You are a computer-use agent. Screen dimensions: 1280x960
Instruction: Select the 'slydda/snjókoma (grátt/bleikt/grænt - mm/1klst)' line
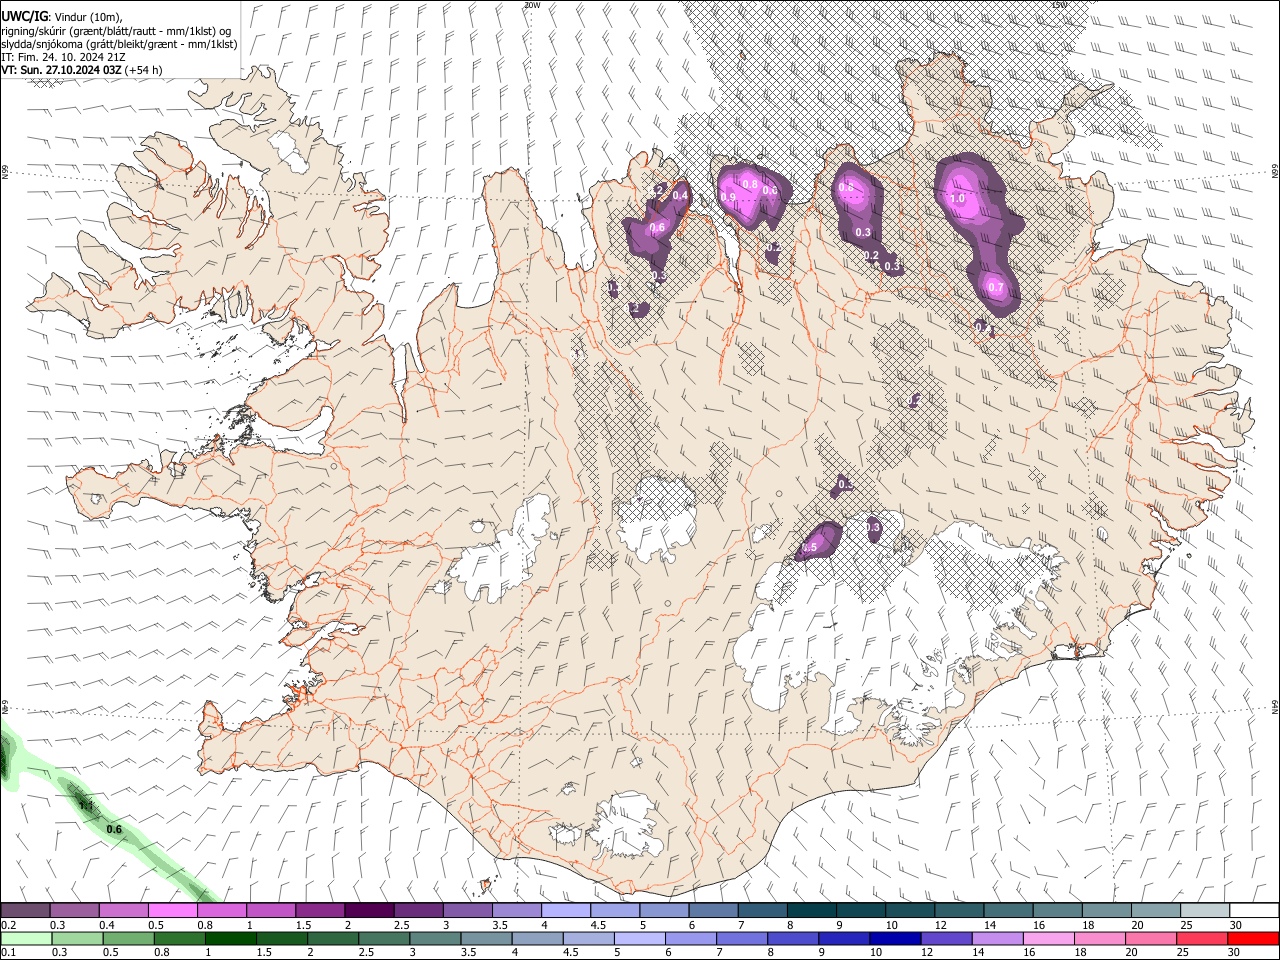coord(119,44)
